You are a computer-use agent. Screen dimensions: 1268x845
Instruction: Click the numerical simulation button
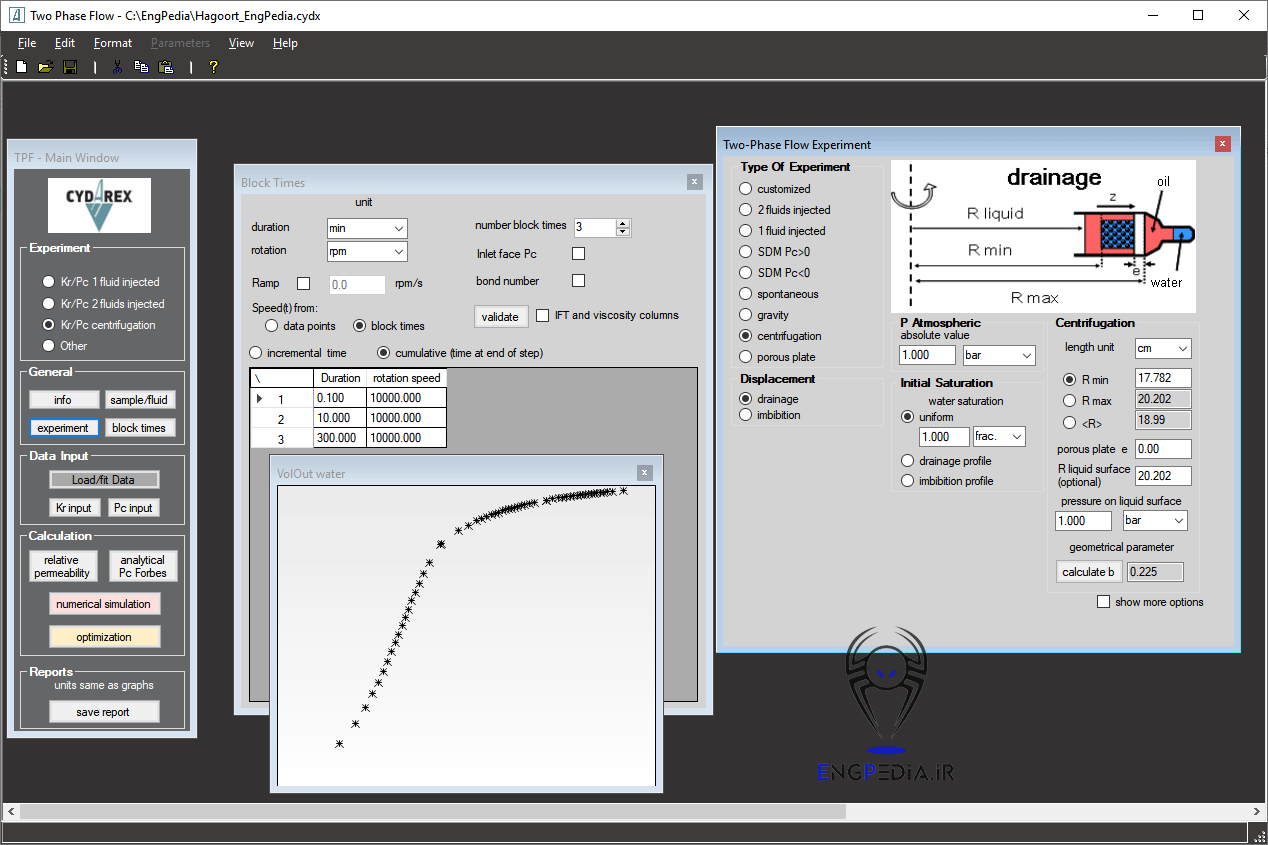[x=104, y=604]
